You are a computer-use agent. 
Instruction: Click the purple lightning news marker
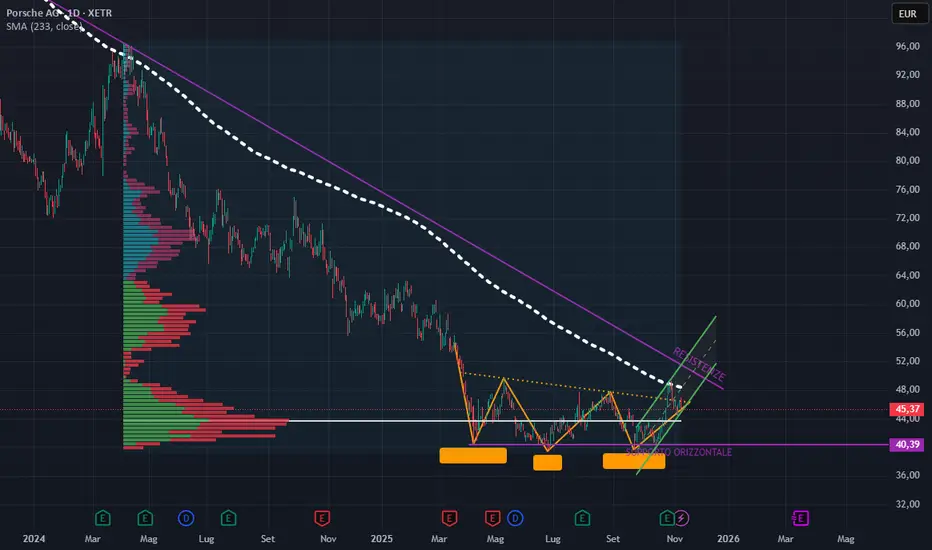pyautogui.click(x=682, y=518)
